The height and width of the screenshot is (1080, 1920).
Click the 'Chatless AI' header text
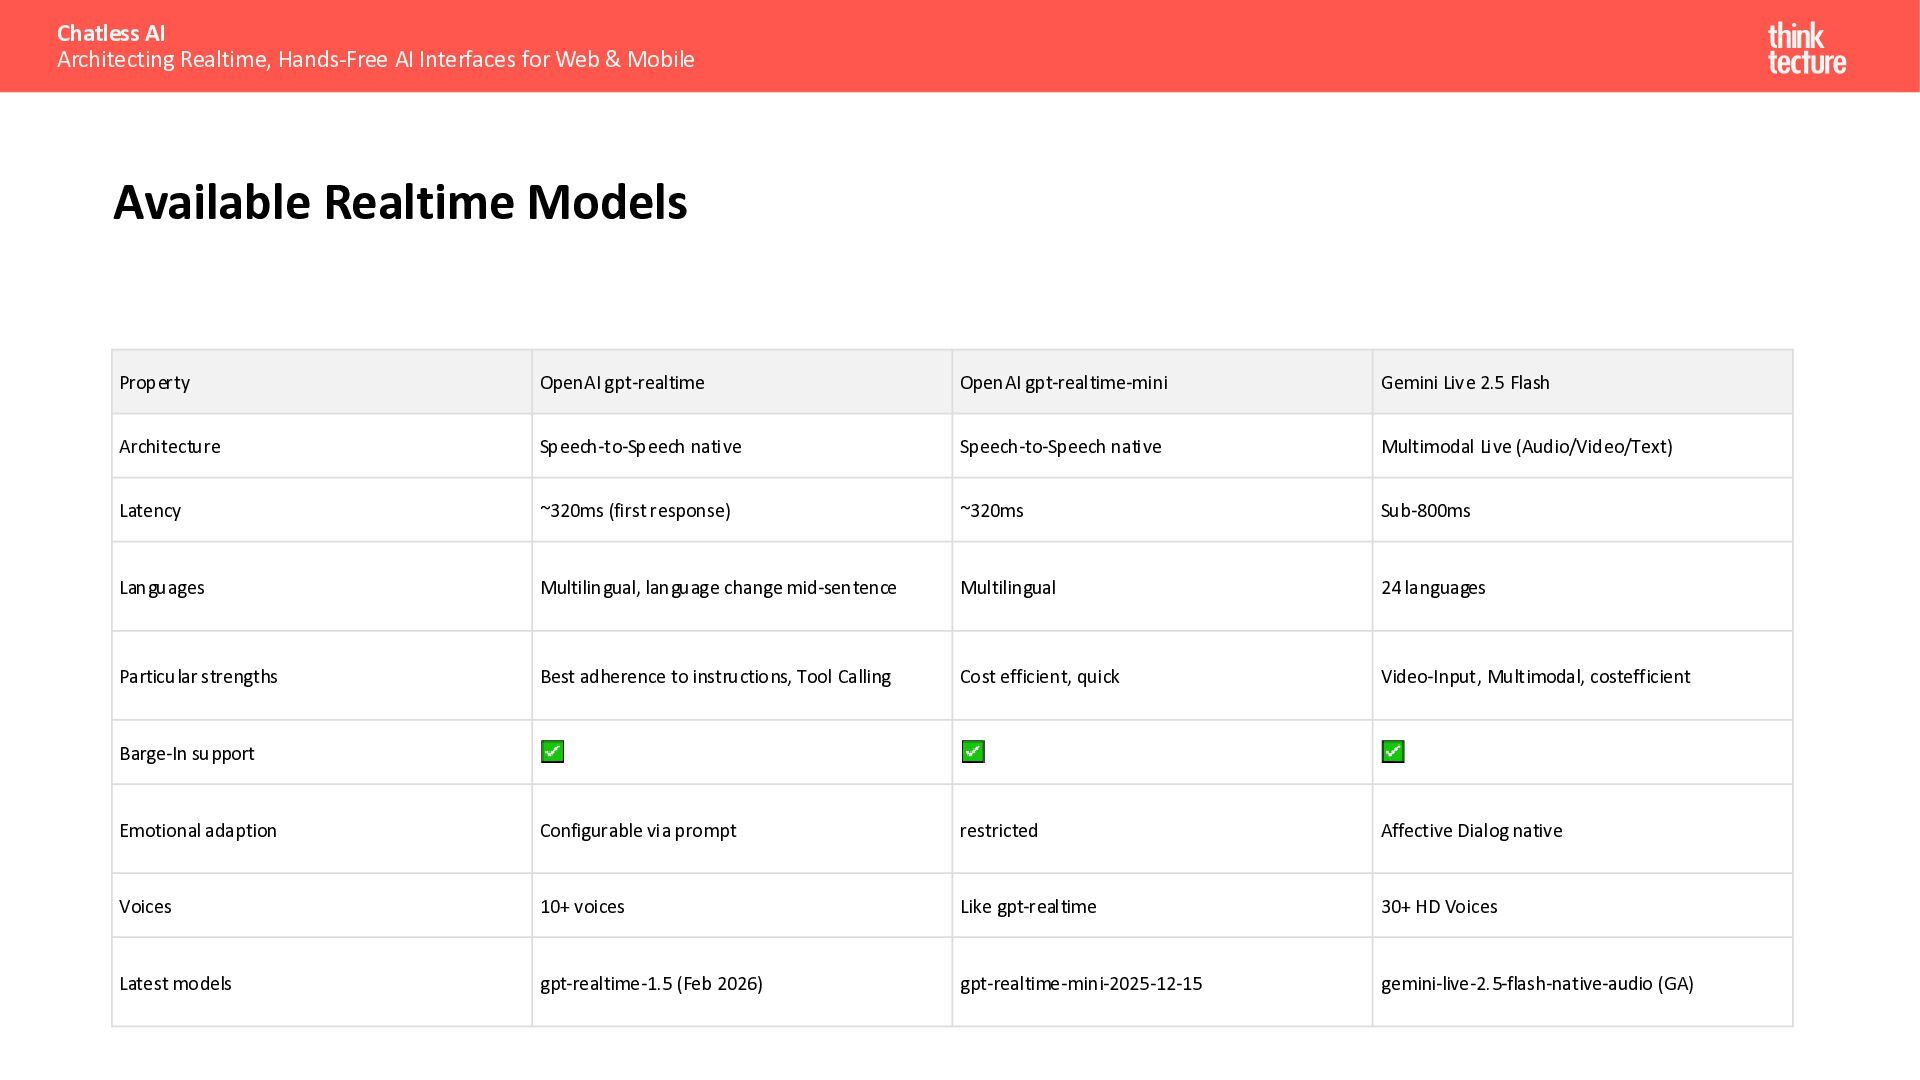[x=111, y=33]
